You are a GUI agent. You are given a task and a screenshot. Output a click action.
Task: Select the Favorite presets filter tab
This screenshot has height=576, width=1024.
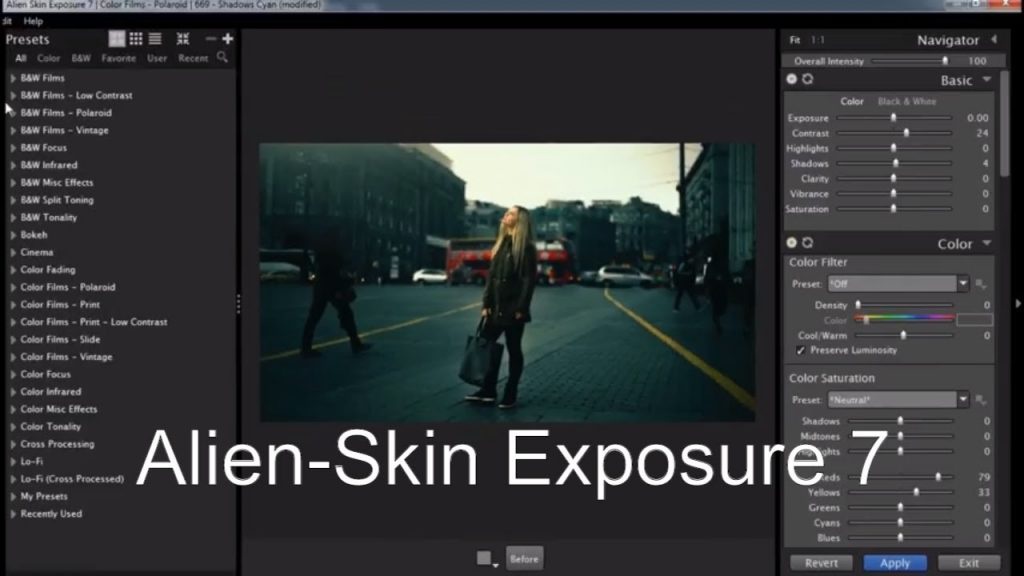pos(119,58)
